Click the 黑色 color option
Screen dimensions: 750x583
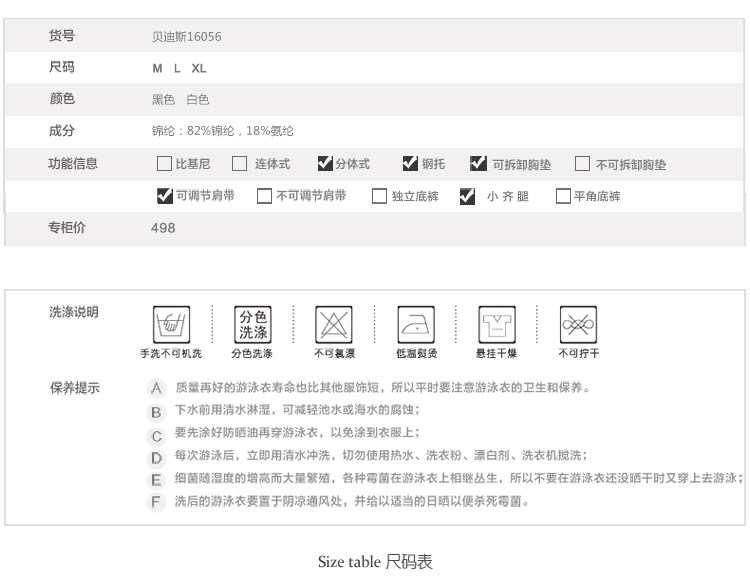point(163,99)
